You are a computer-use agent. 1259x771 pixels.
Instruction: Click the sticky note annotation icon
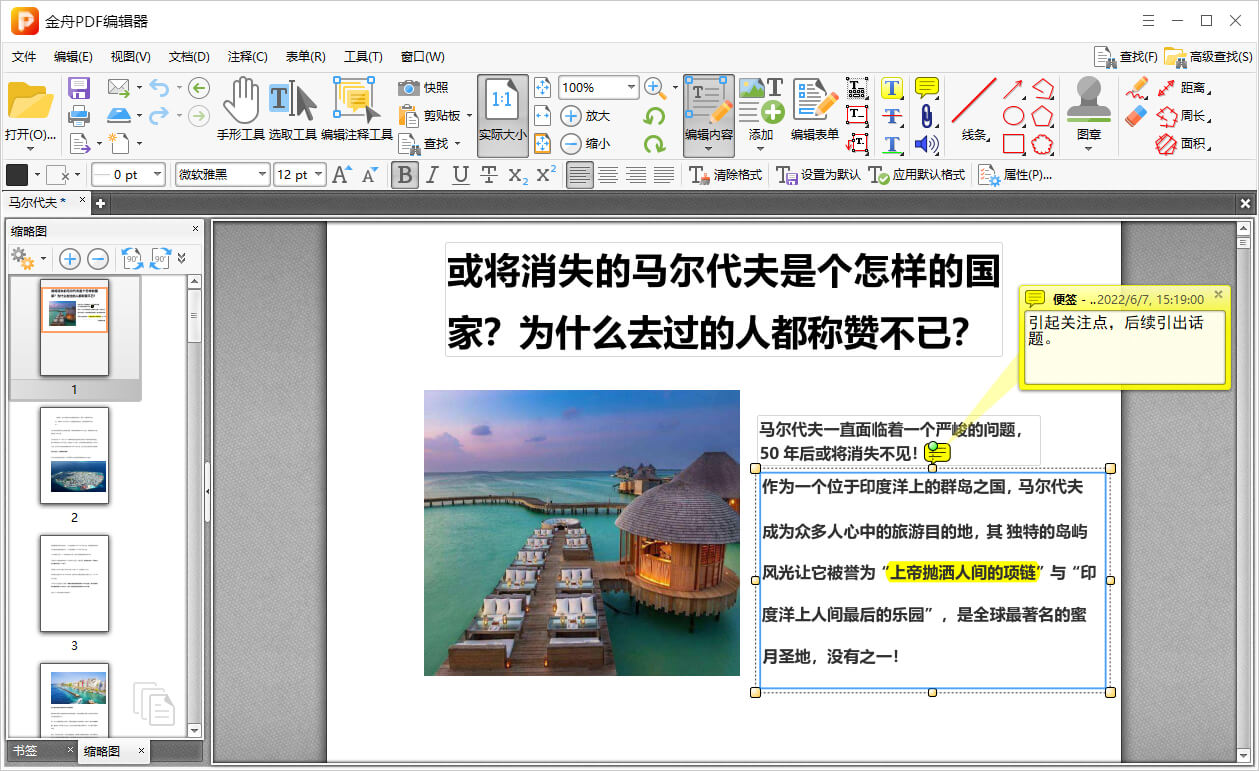[927, 88]
